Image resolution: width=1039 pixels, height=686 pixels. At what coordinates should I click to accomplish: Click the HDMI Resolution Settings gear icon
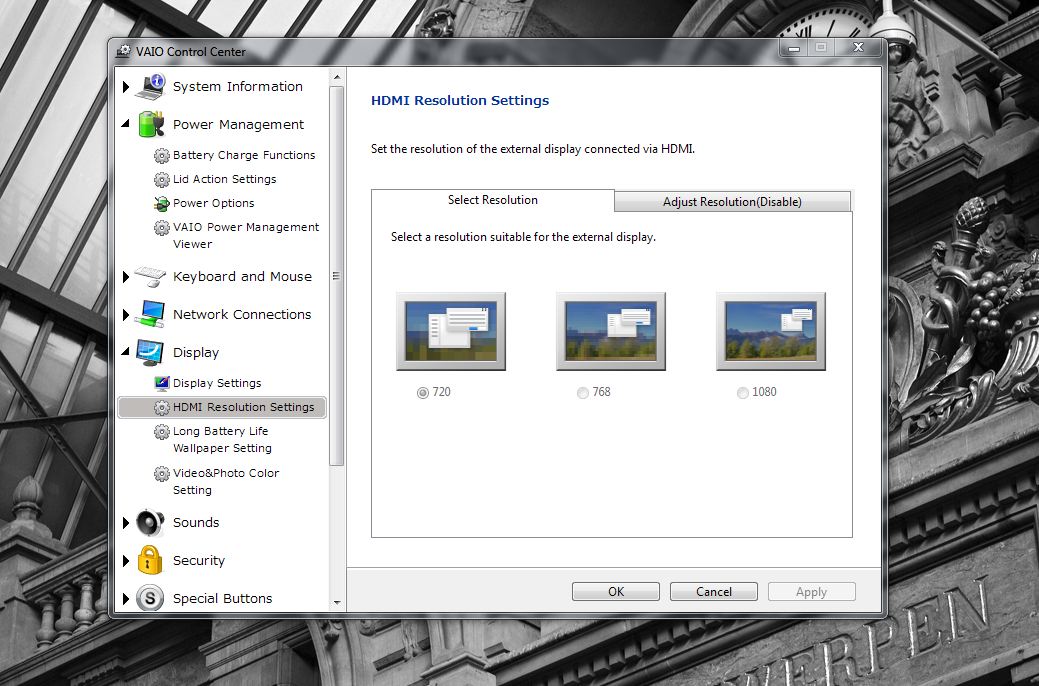coord(162,407)
